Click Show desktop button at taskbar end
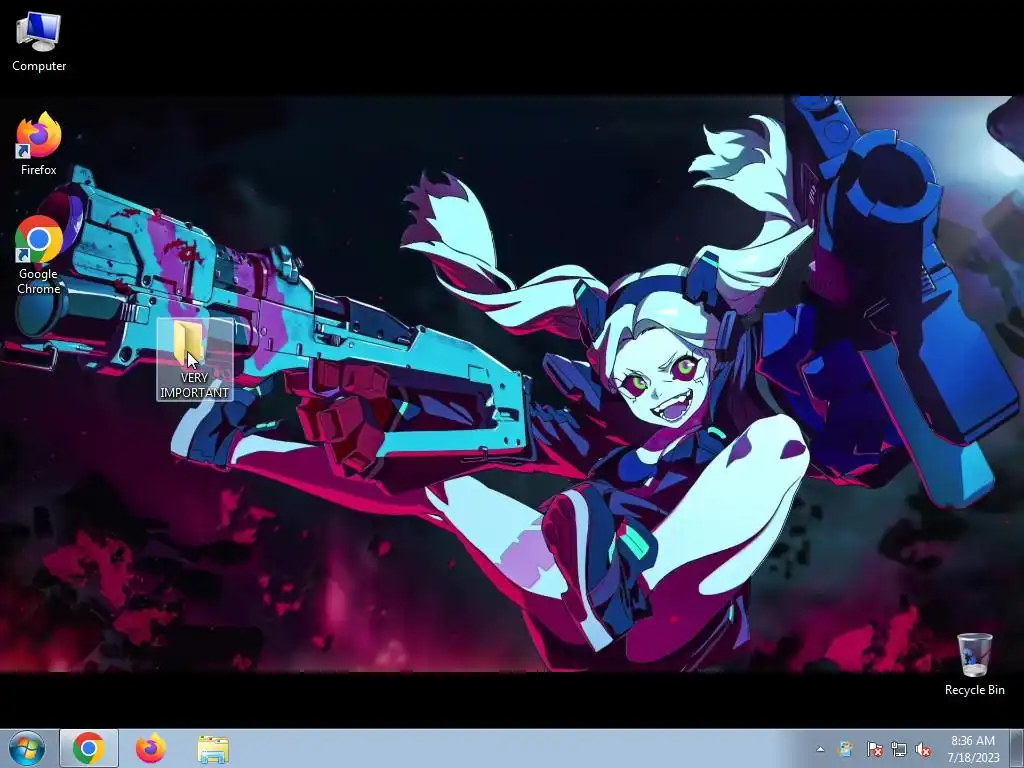Image resolution: width=1024 pixels, height=768 pixels. [1016, 748]
